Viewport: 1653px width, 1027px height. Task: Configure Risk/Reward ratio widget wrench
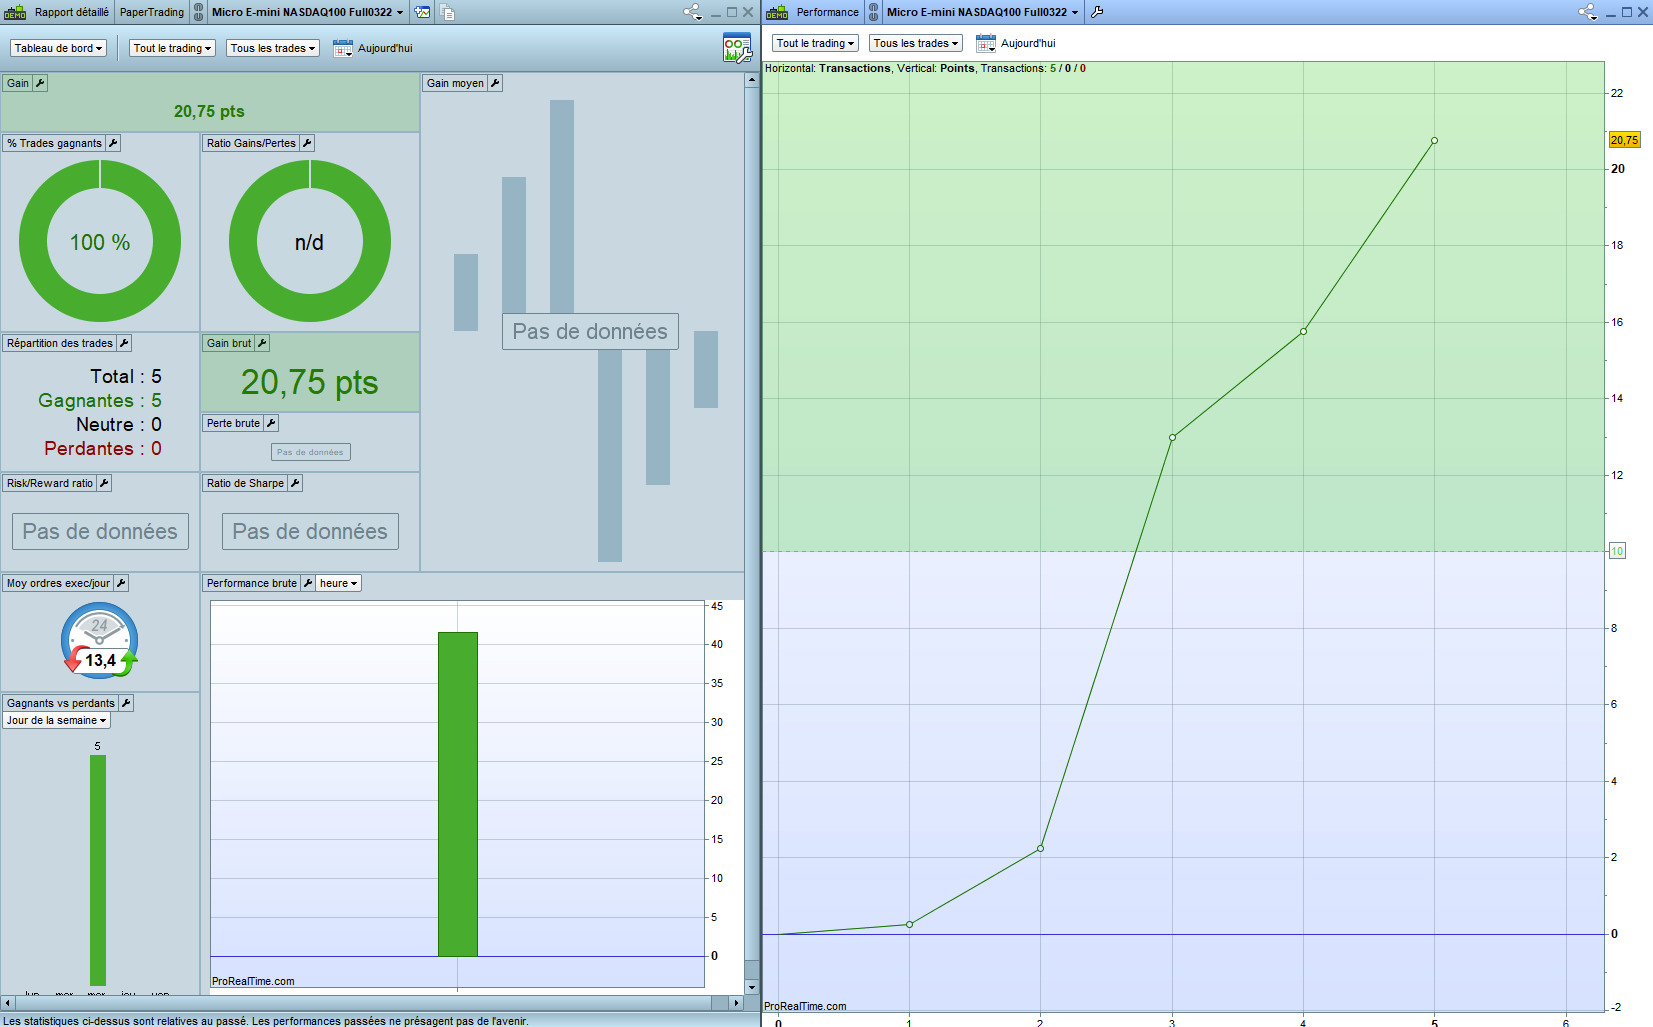(104, 483)
